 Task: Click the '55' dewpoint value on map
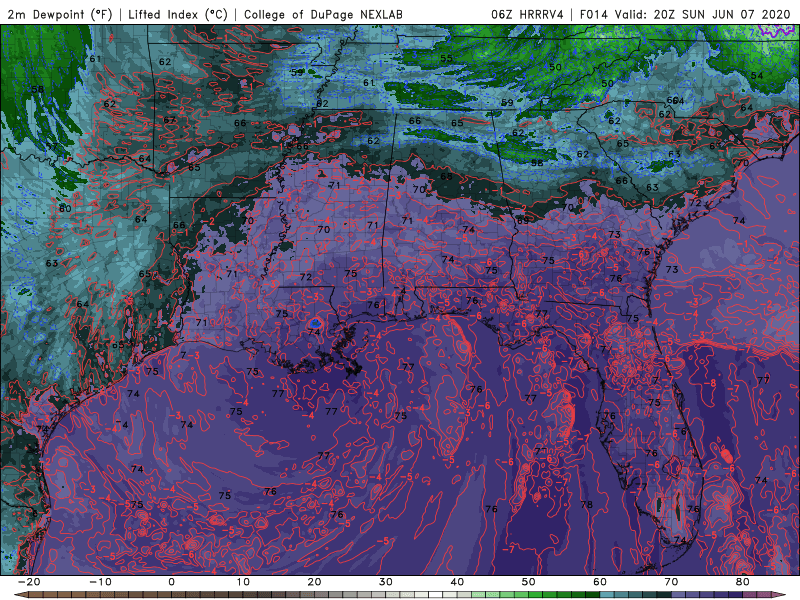(x=446, y=59)
